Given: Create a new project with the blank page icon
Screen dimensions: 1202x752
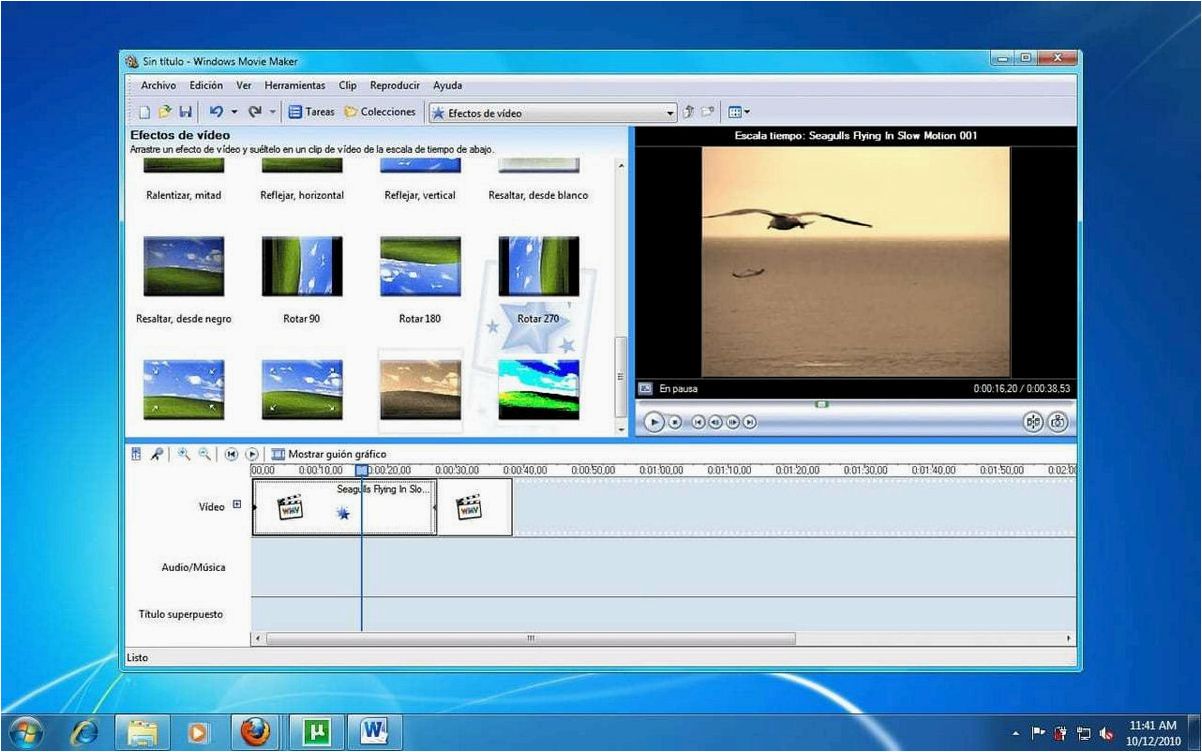Looking at the screenshot, I should 144,113.
